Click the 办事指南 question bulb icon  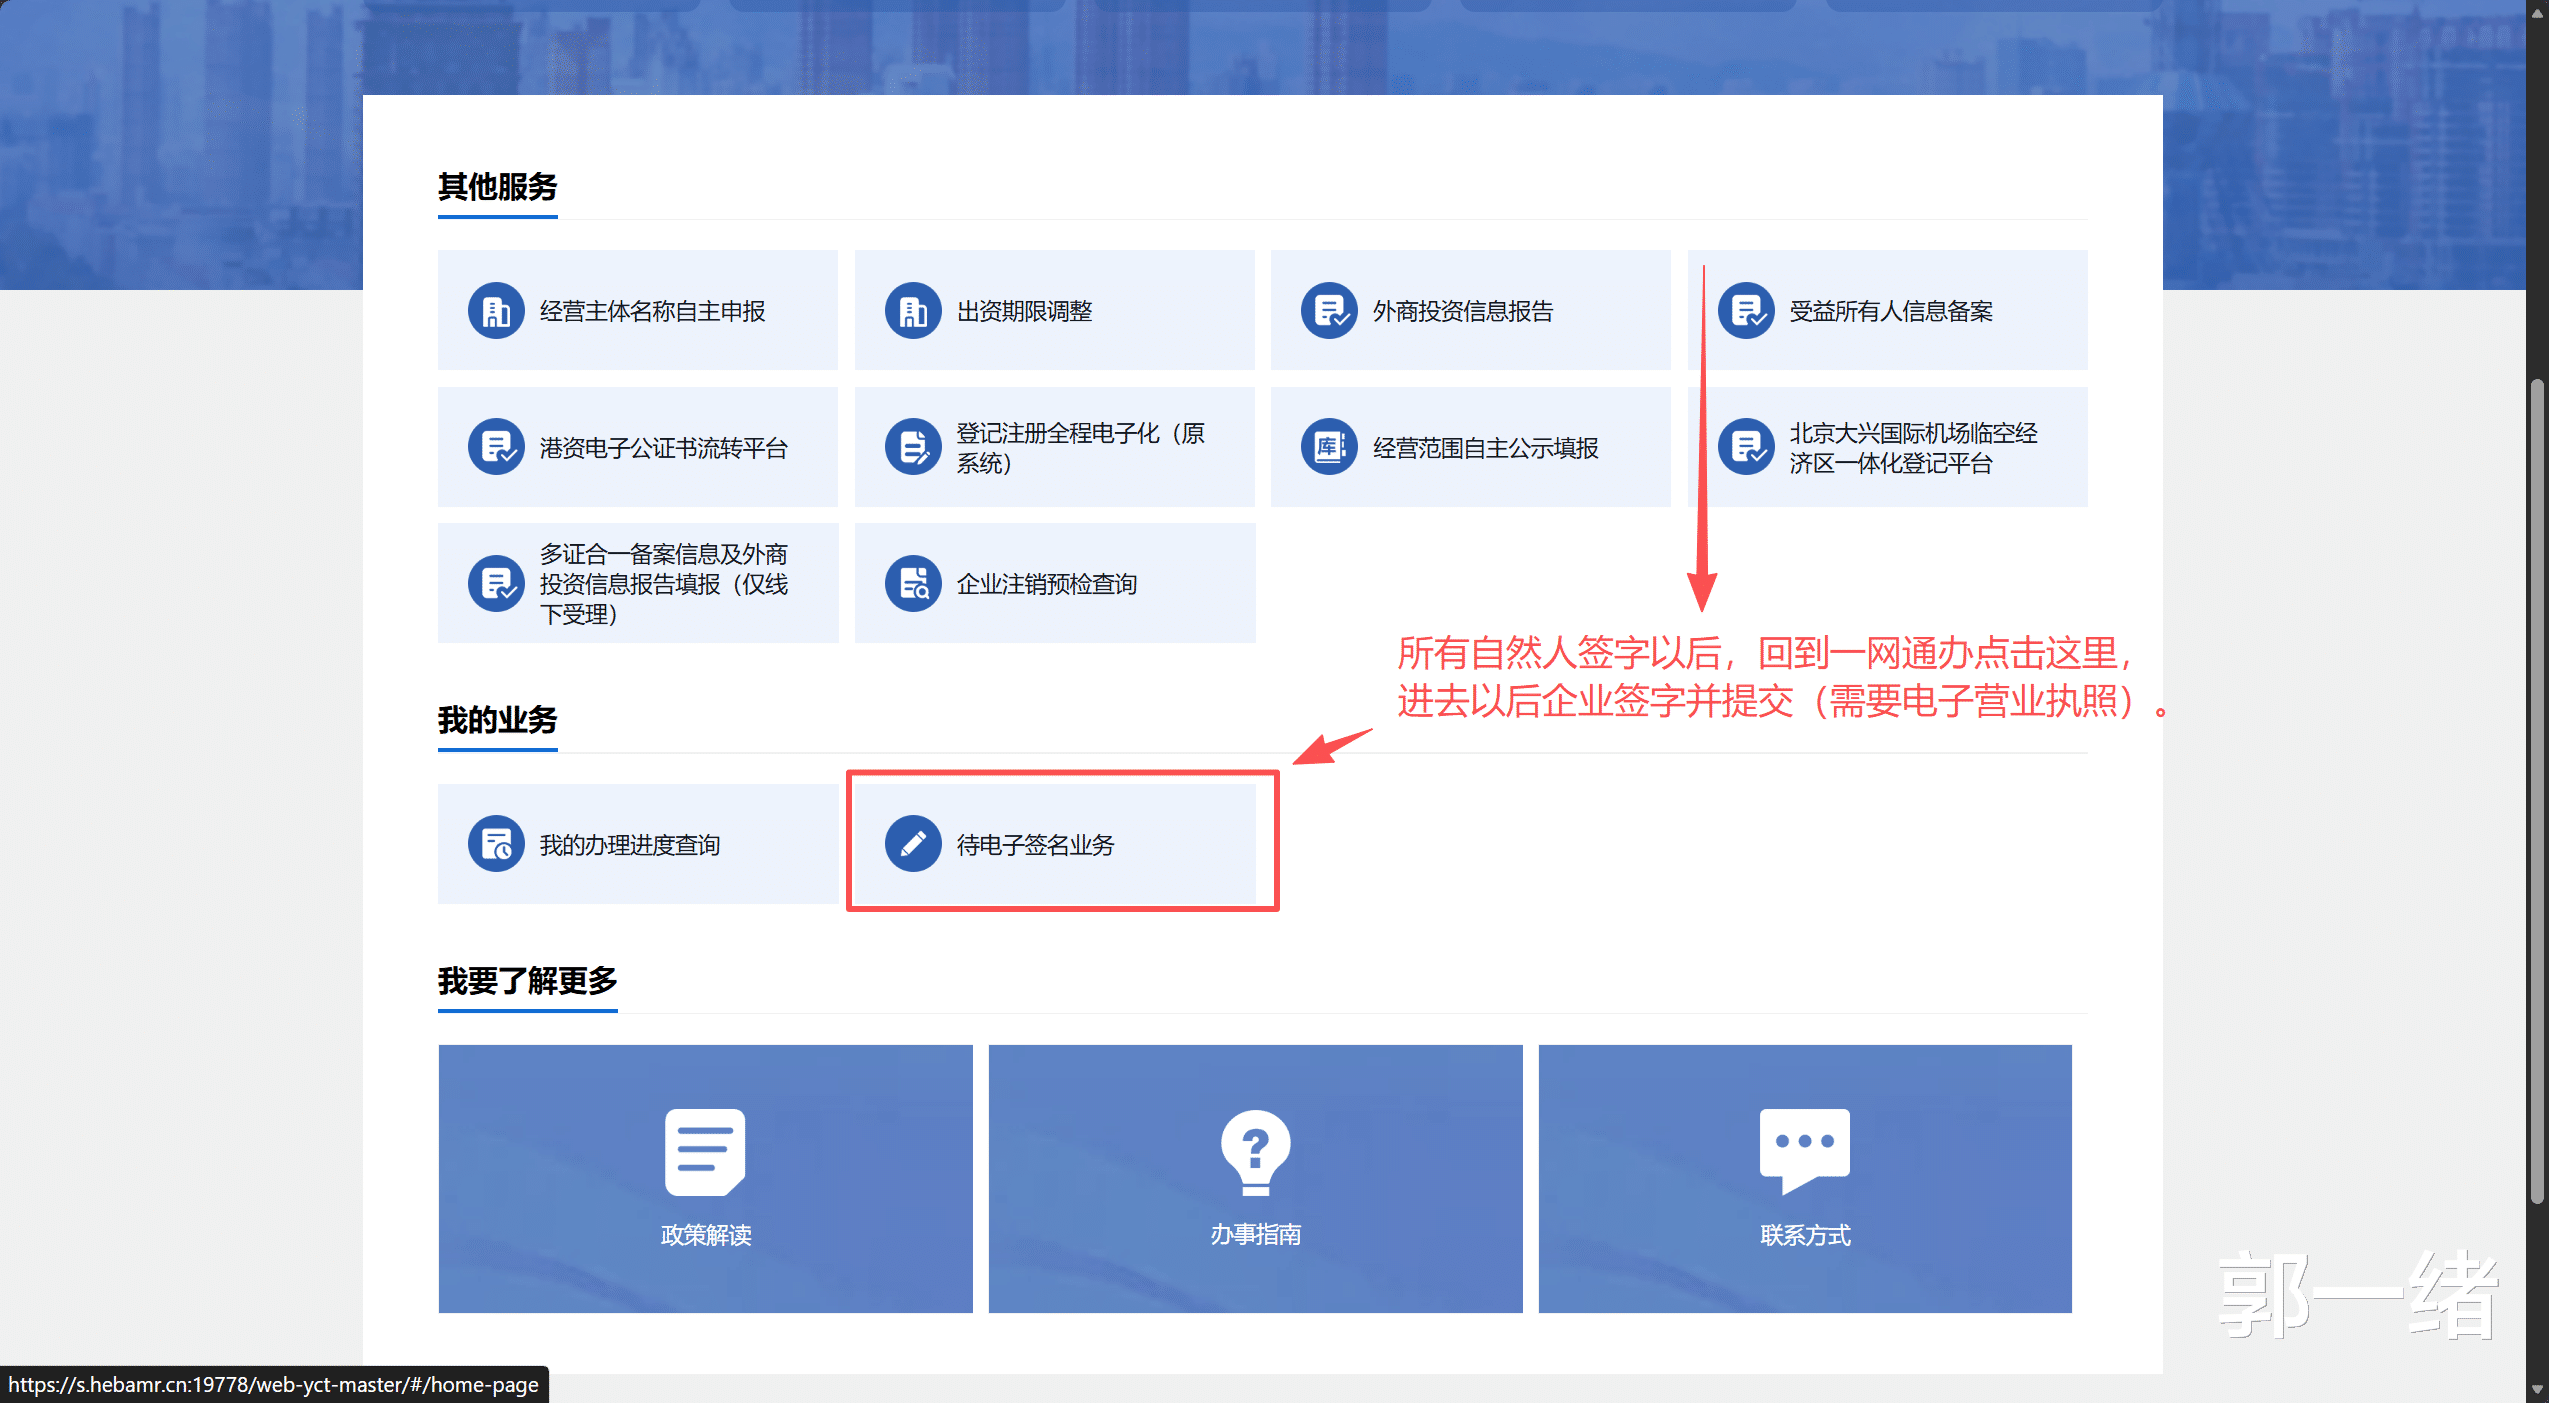click(x=1255, y=1151)
